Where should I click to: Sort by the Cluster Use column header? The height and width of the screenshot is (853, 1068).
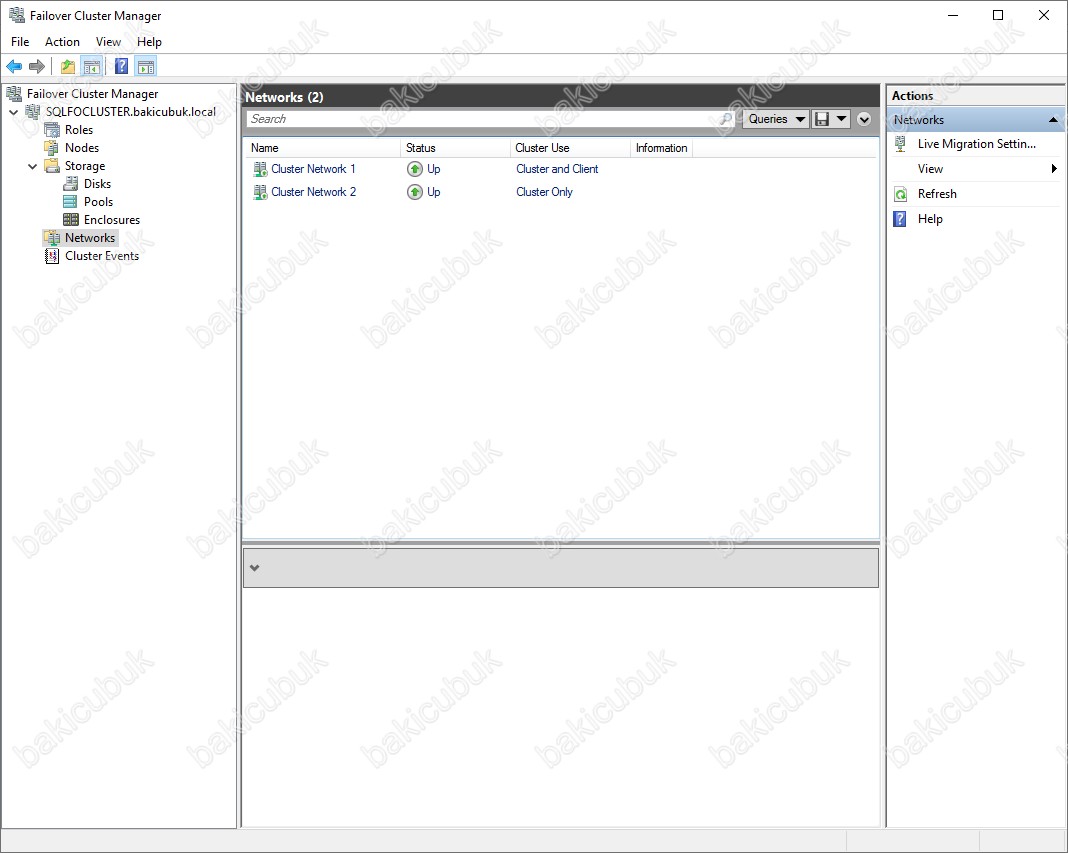click(570, 148)
